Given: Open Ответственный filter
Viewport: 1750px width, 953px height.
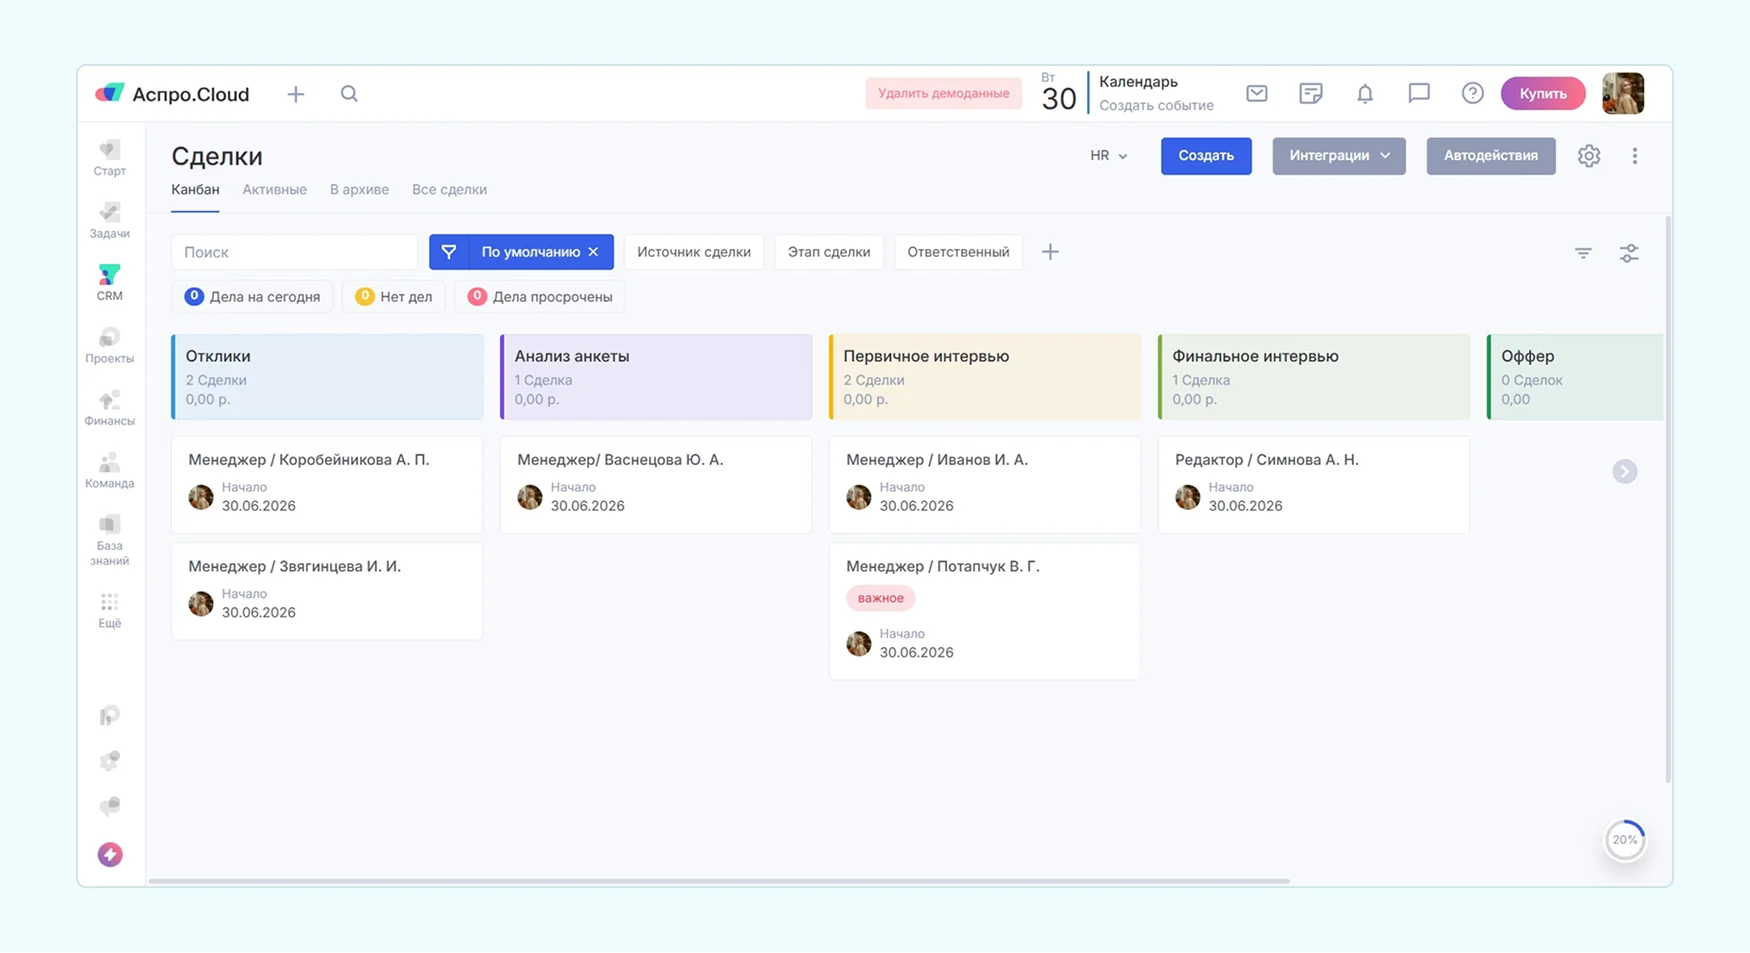Looking at the screenshot, I should pyautogui.click(x=958, y=252).
